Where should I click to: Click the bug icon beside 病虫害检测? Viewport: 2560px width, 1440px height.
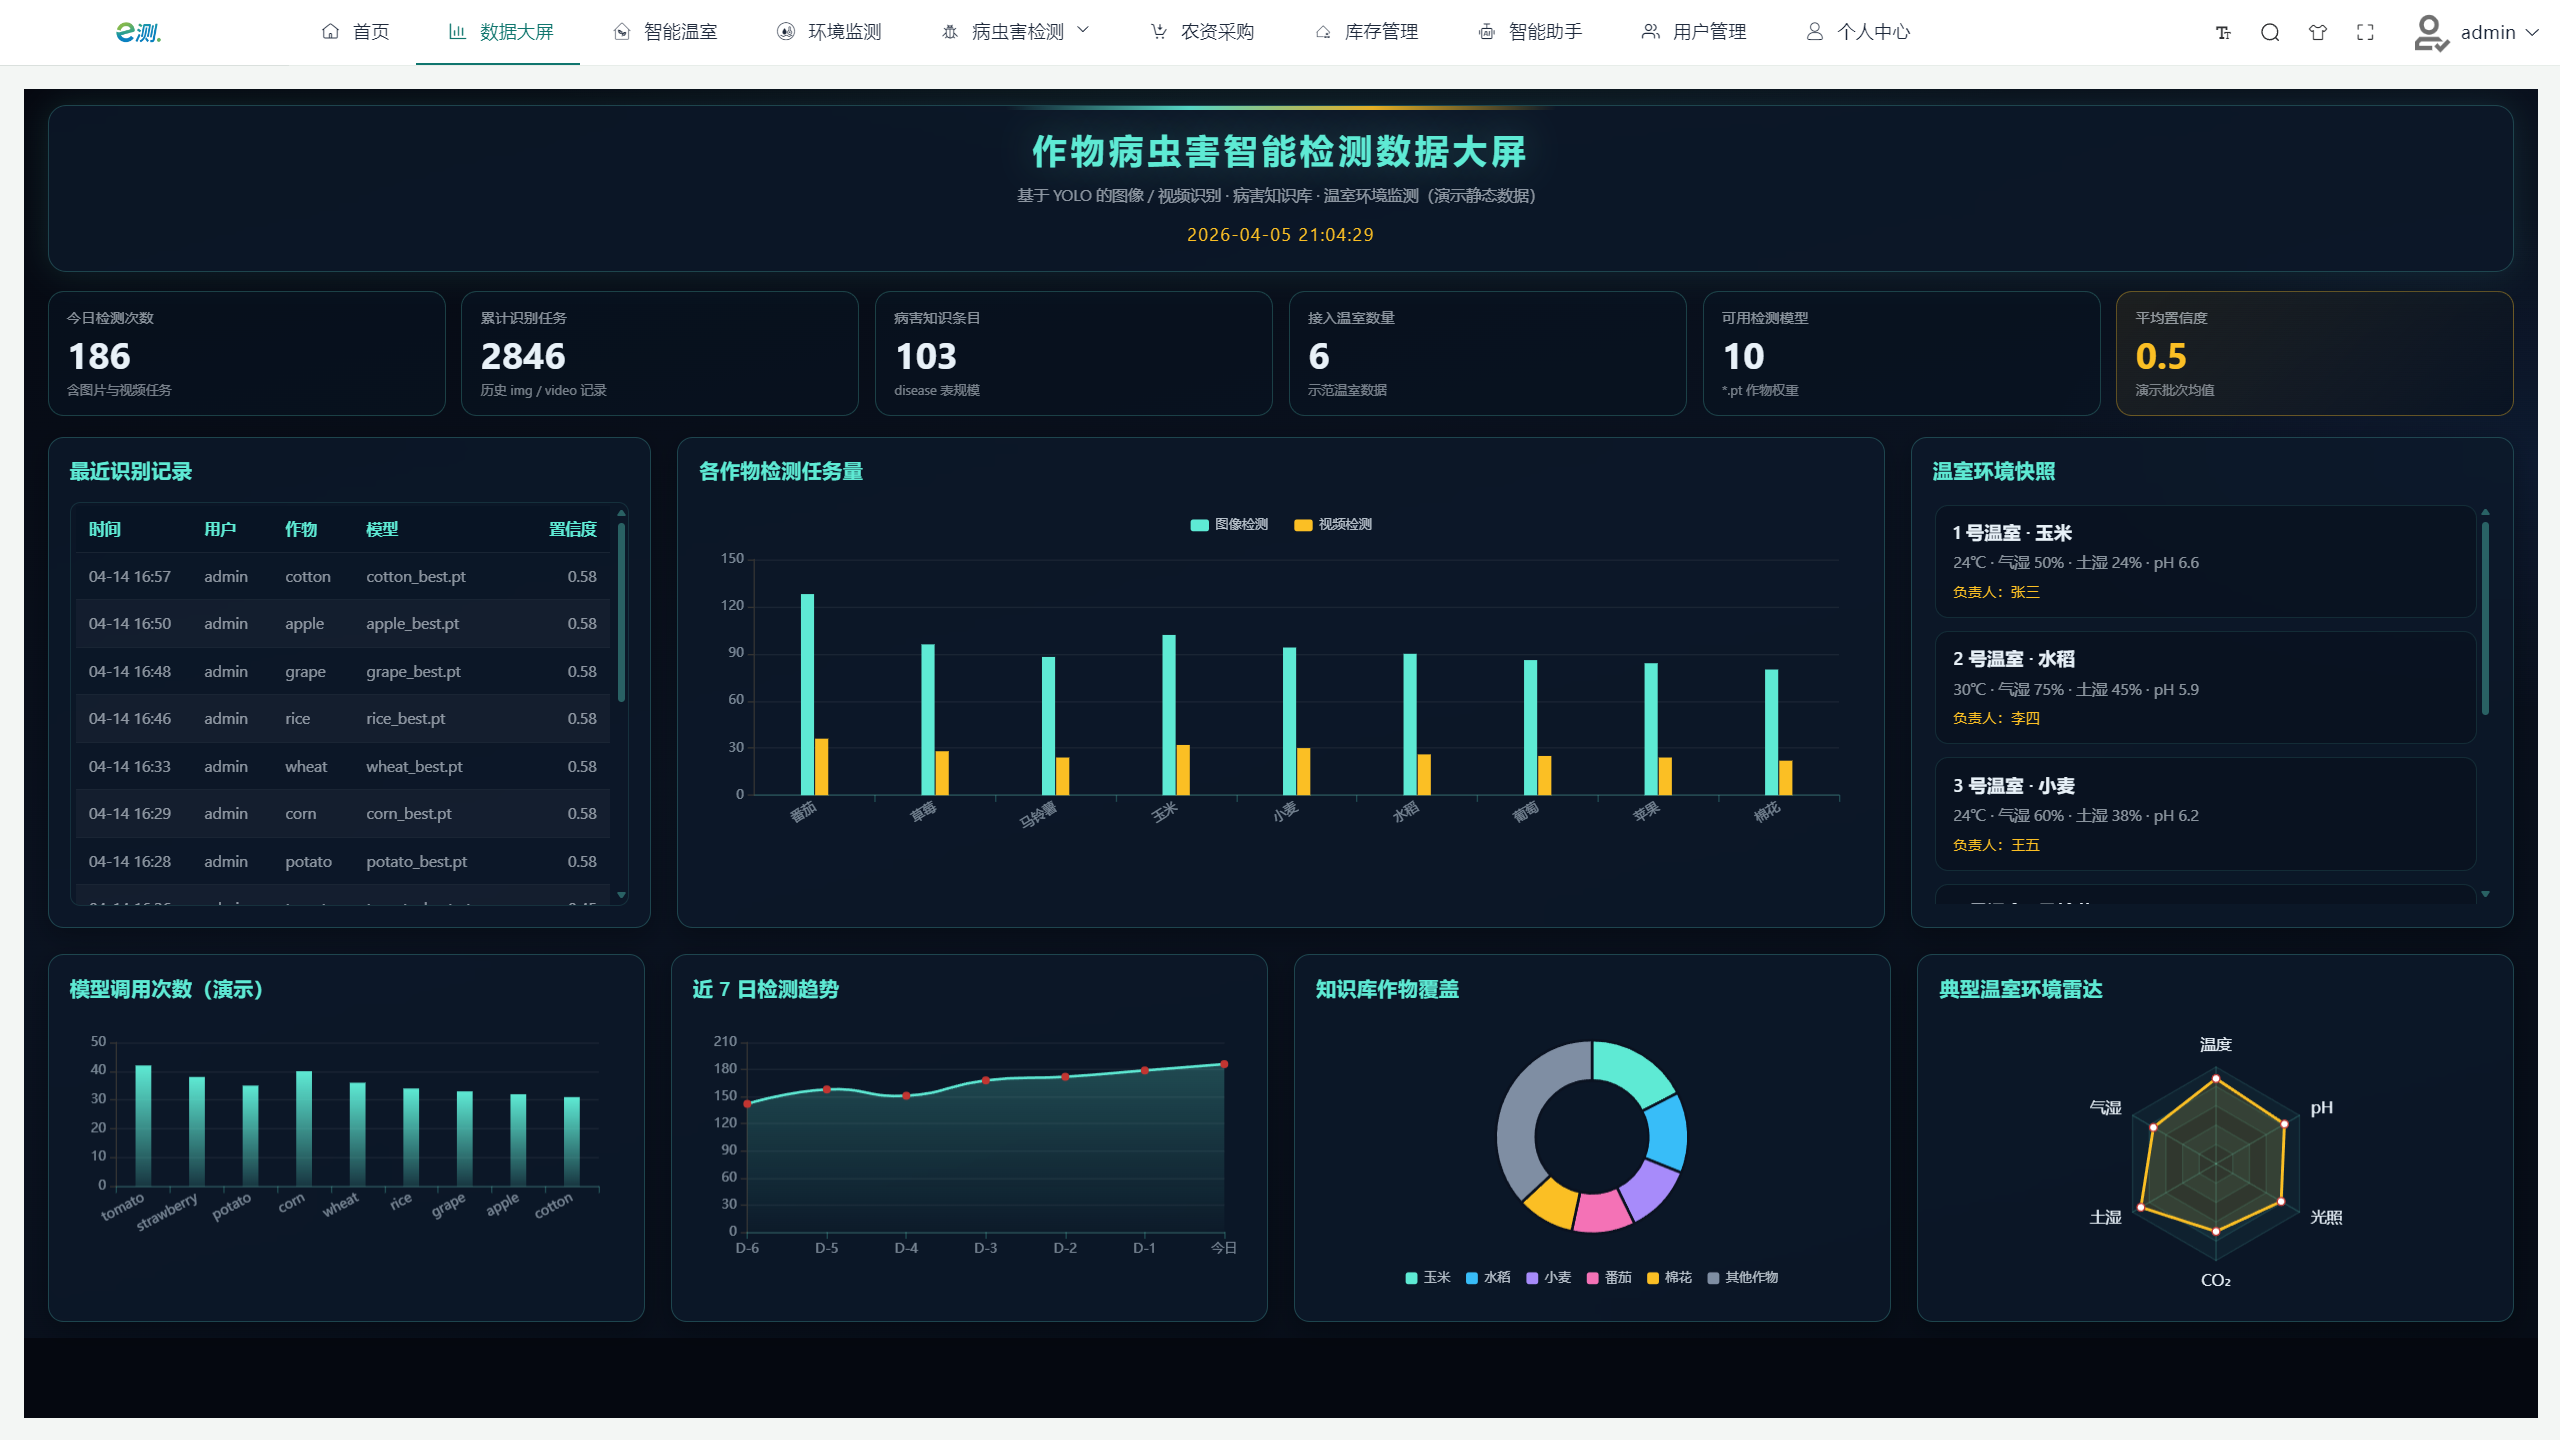pyautogui.click(x=950, y=32)
